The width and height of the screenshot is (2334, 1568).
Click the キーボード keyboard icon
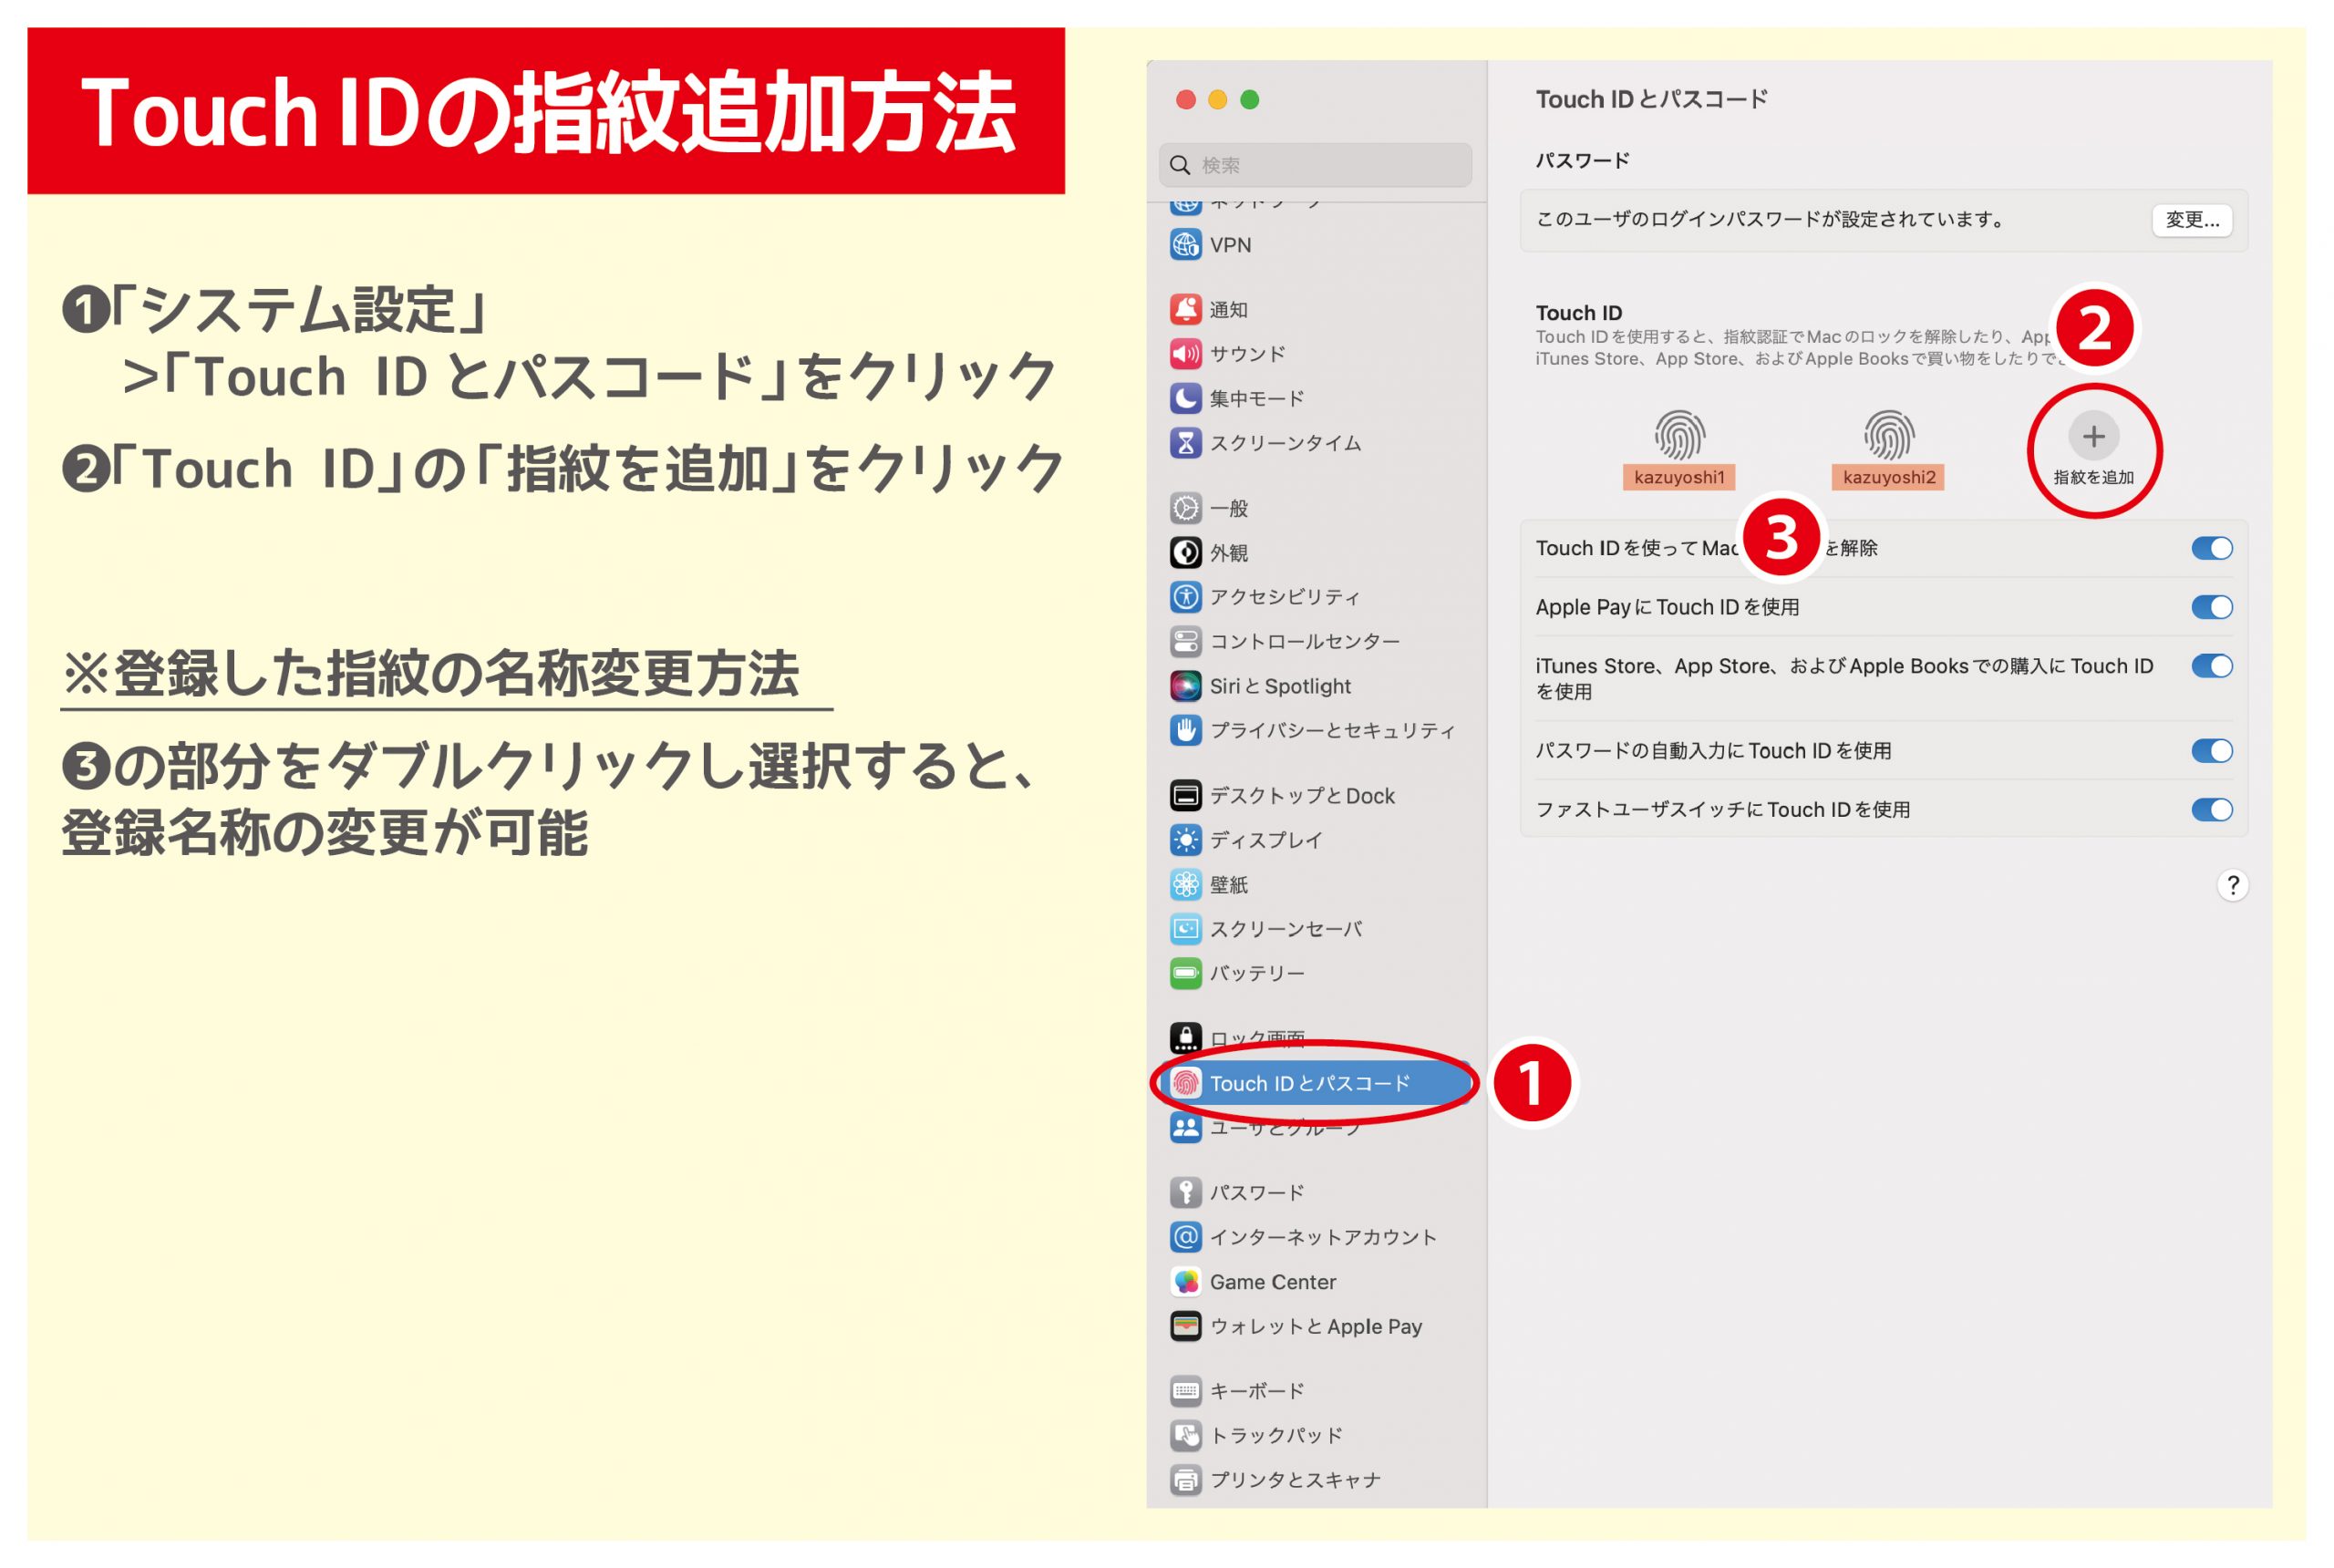(x=1186, y=1391)
